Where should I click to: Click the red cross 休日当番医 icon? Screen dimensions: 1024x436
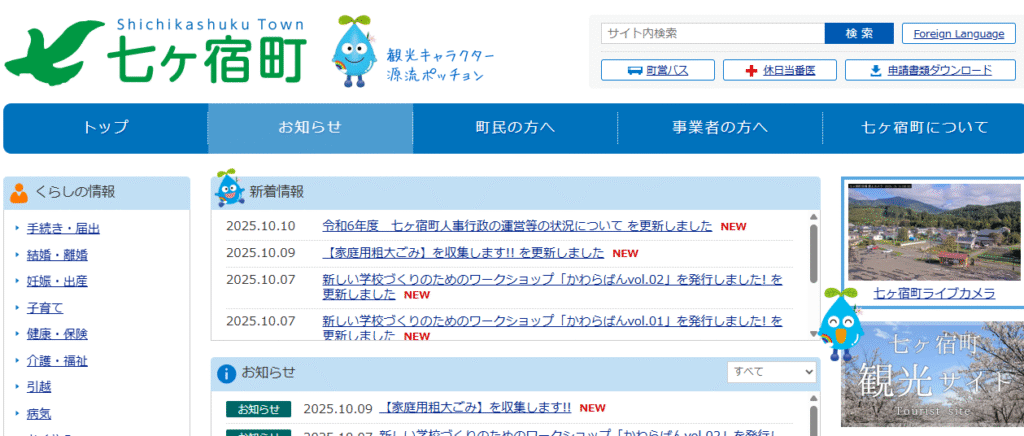pyautogui.click(x=753, y=70)
